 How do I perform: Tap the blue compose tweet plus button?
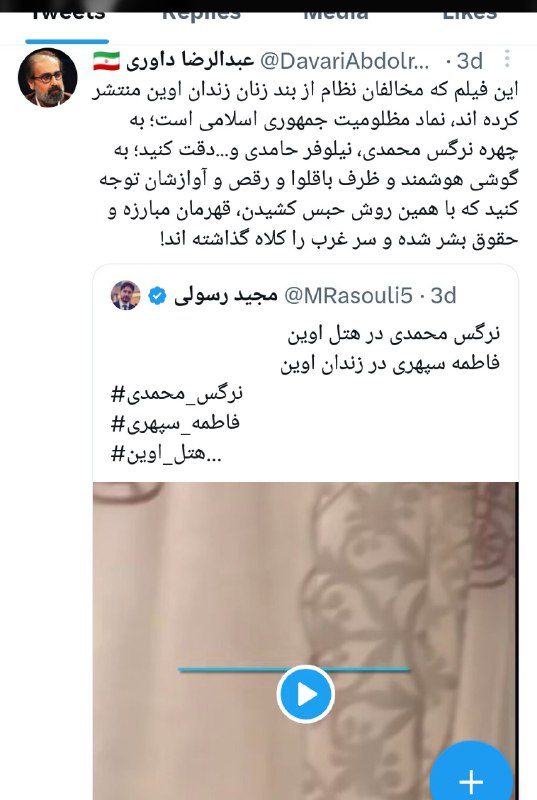pos(471,776)
